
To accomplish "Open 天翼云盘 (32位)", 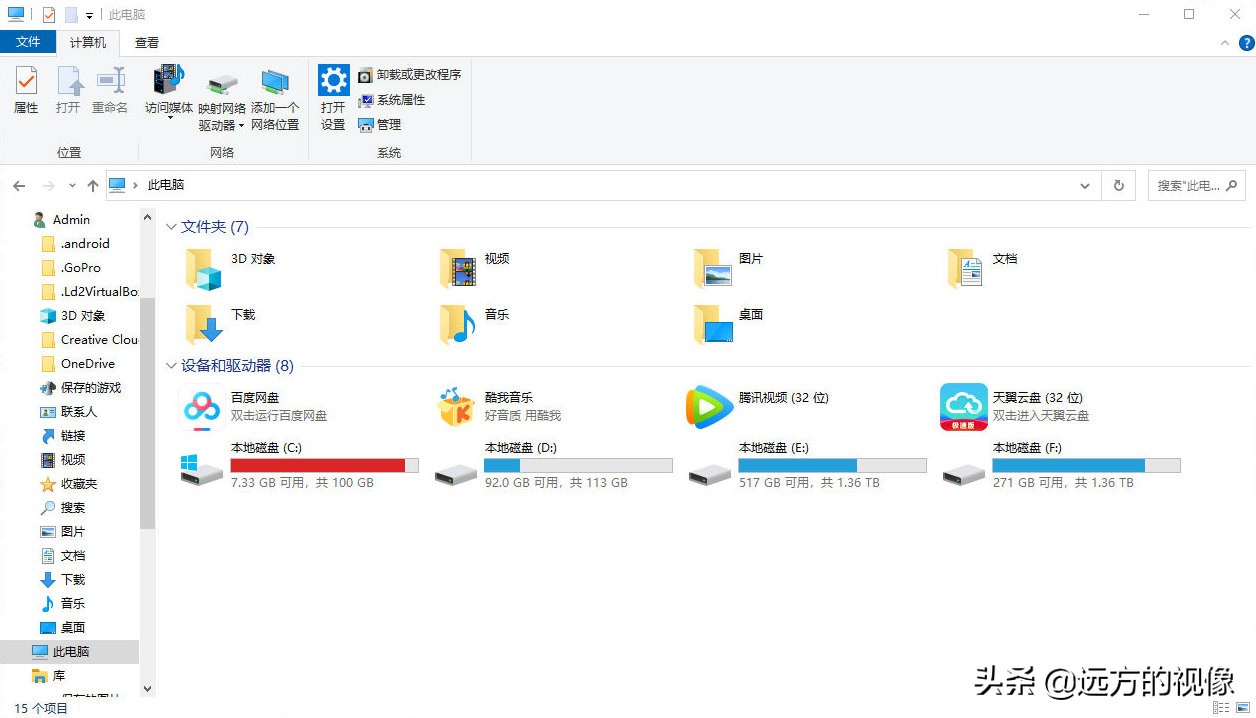I will point(962,407).
